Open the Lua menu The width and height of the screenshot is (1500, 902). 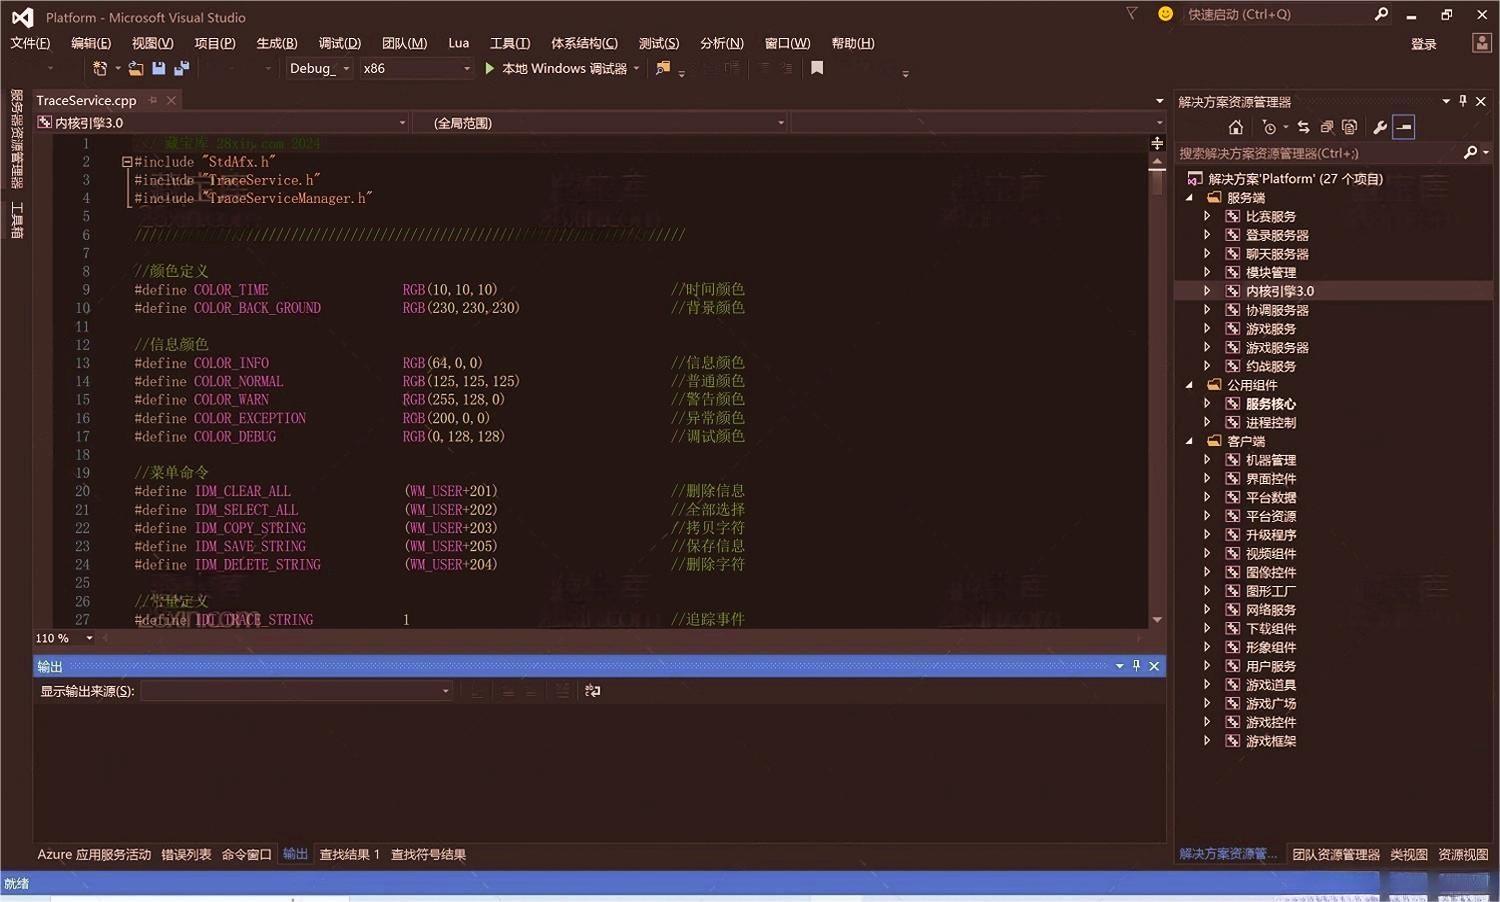point(459,43)
